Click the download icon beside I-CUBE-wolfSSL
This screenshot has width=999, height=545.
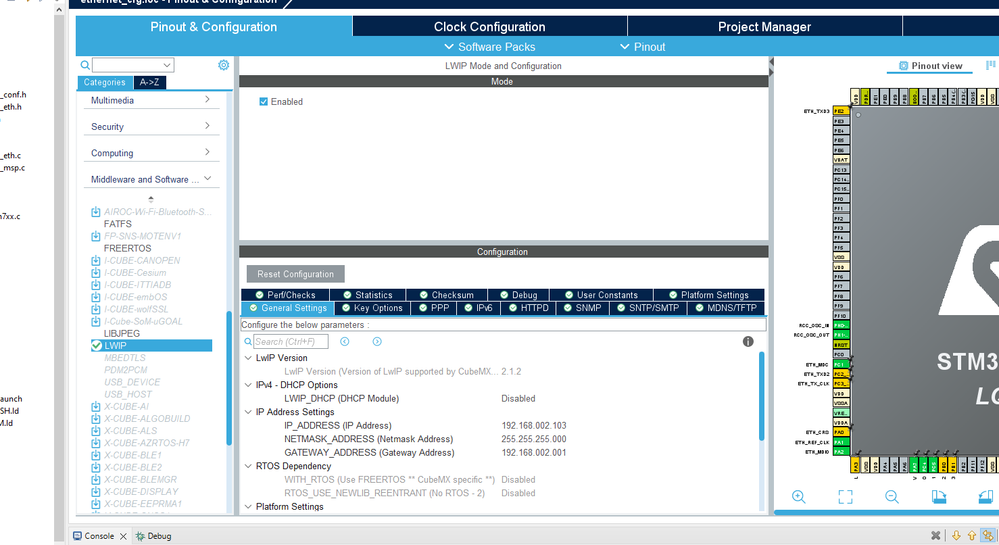tap(96, 309)
